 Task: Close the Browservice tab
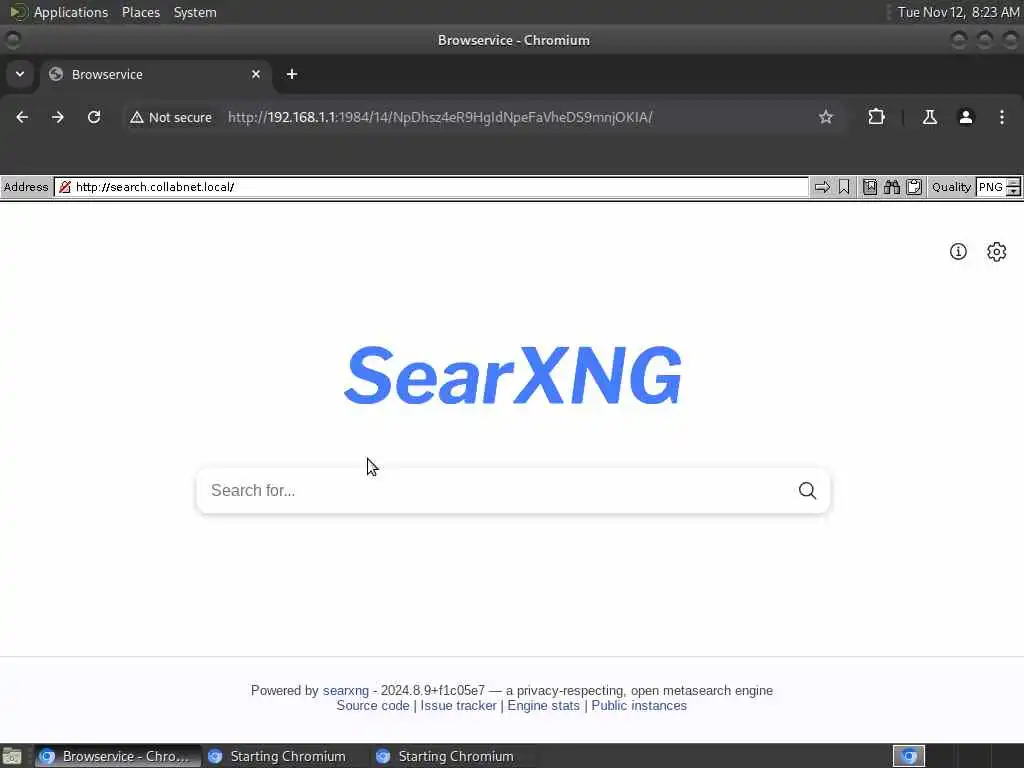256,74
